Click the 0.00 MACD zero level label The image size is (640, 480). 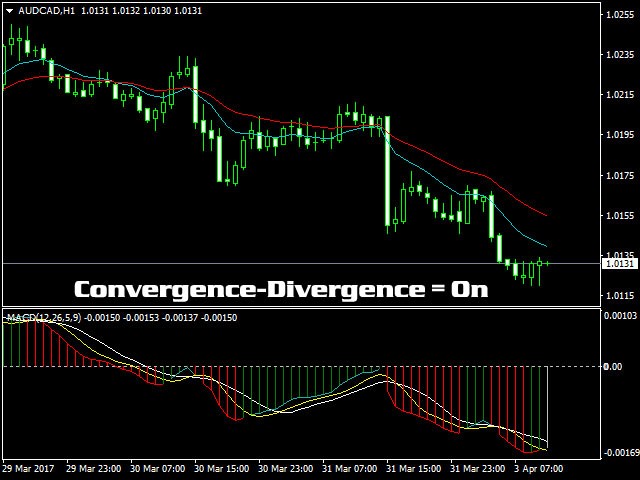tap(613, 367)
